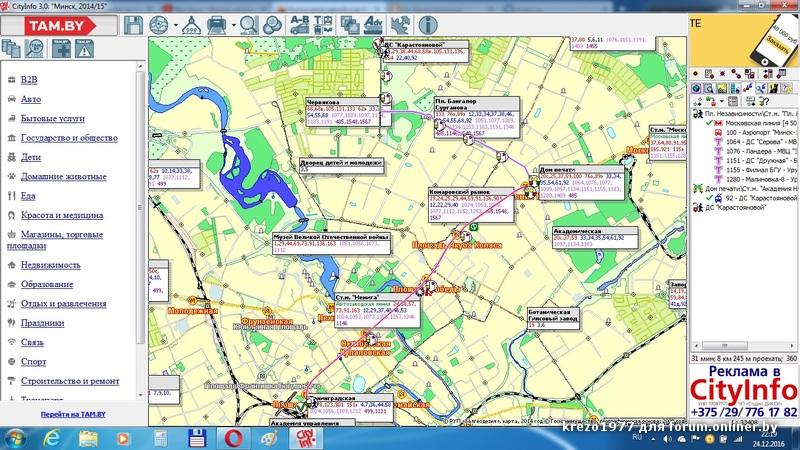Click the Save floppy disk toolbar icon
The image size is (800, 450).
pos(133,25)
